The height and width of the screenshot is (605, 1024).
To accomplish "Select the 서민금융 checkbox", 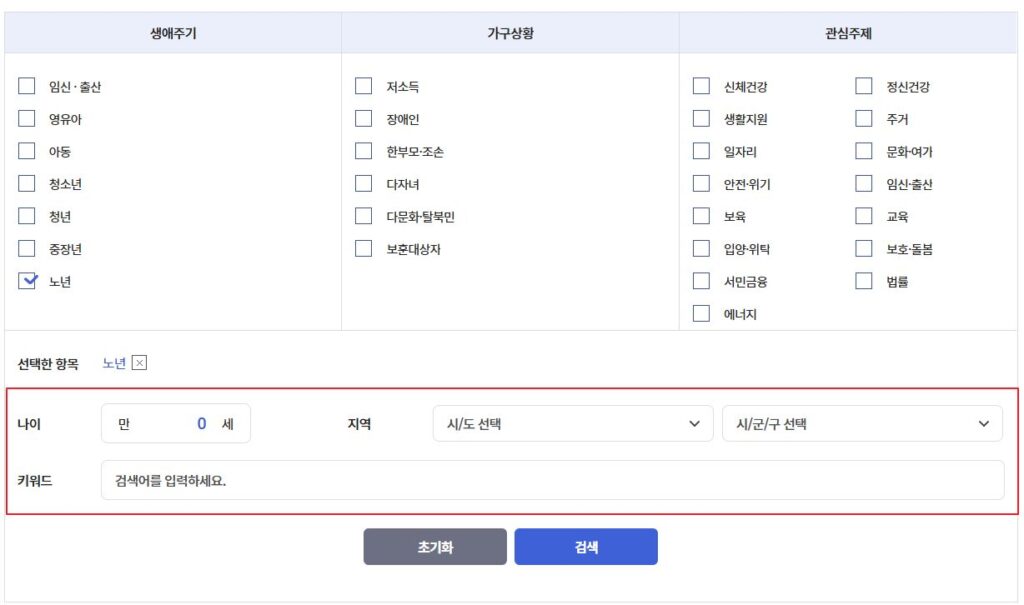I will point(702,281).
